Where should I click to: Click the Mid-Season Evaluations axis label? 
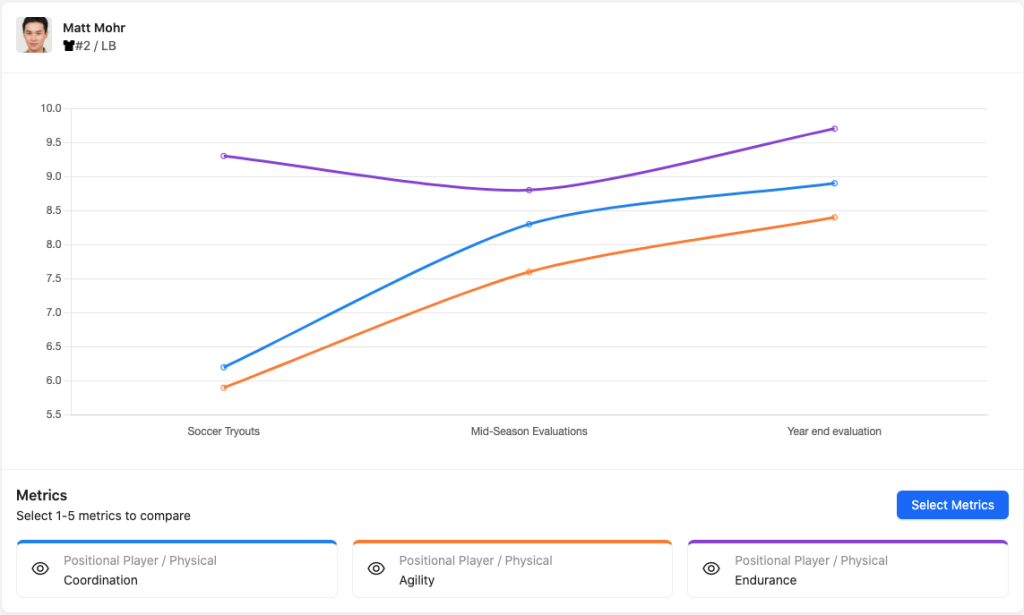point(529,432)
